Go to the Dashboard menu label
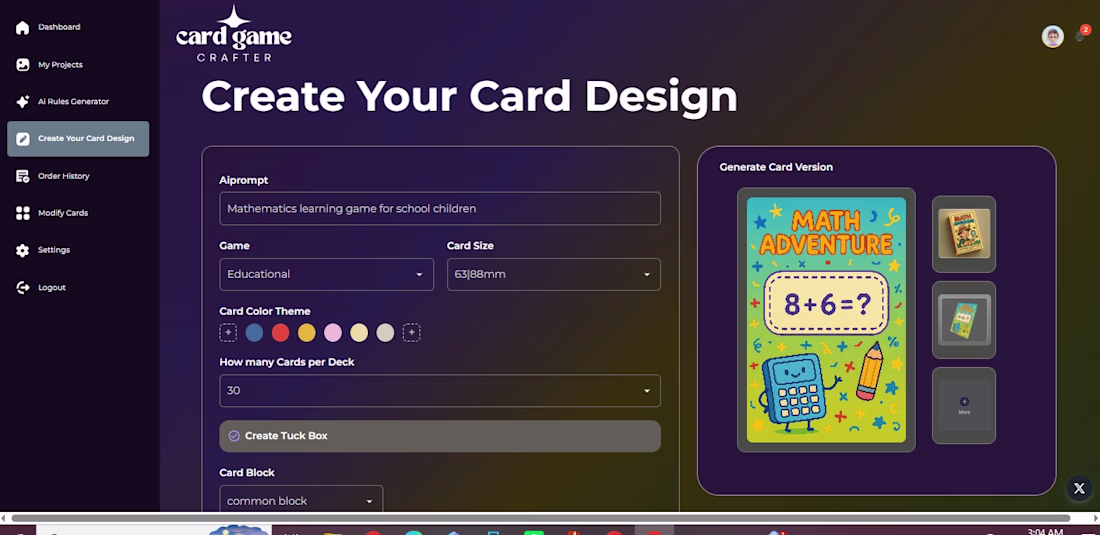This screenshot has height=535, width=1100. coord(59,27)
